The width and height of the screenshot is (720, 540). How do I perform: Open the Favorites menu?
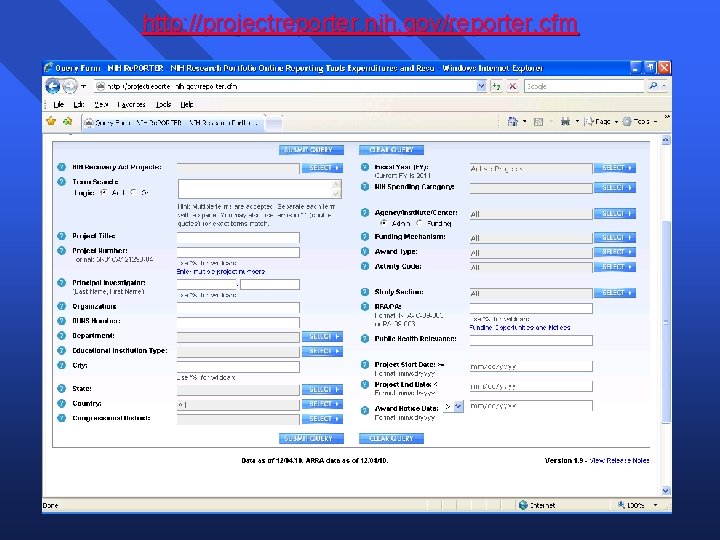pyautogui.click(x=131, y=105)
